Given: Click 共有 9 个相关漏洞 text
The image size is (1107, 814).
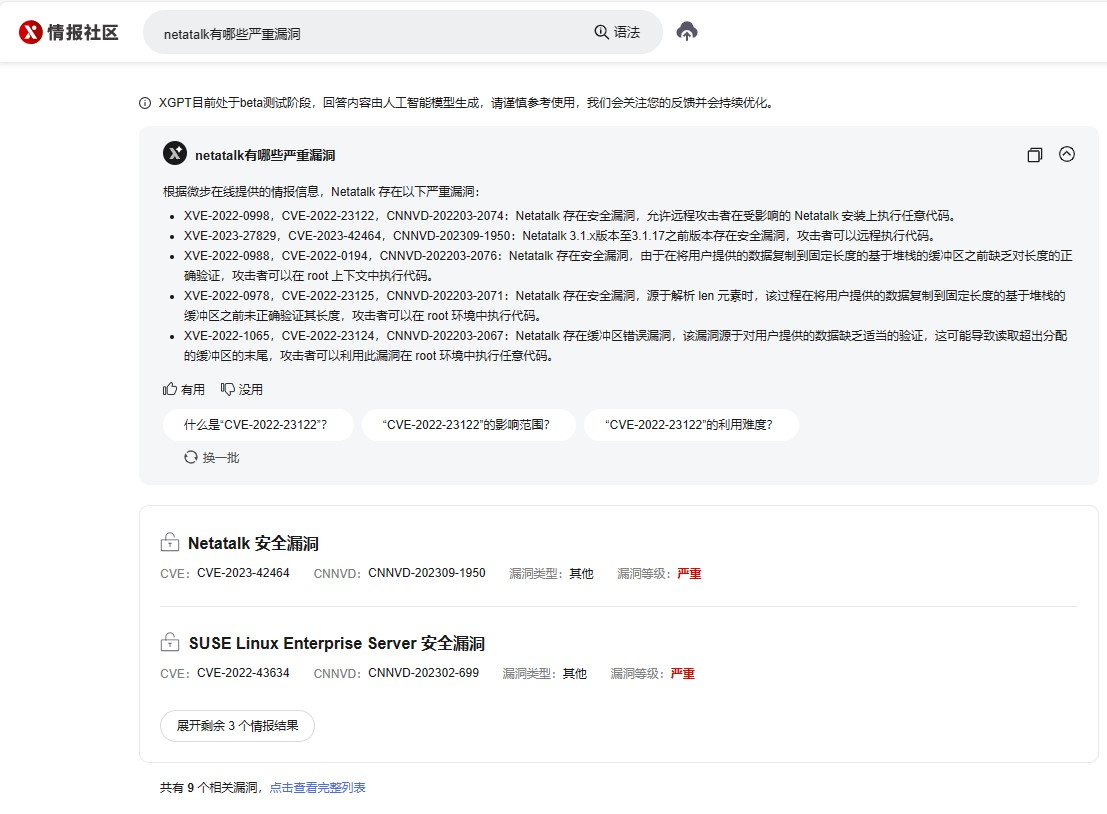Looking at the screenshot, I should [209, 788].
